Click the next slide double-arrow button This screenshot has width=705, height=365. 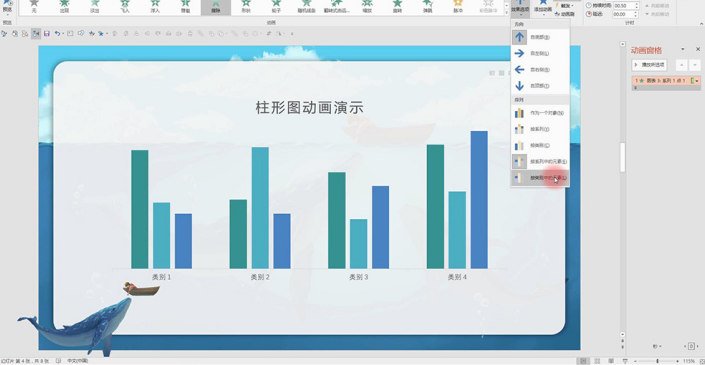click(x=623, y=347)
